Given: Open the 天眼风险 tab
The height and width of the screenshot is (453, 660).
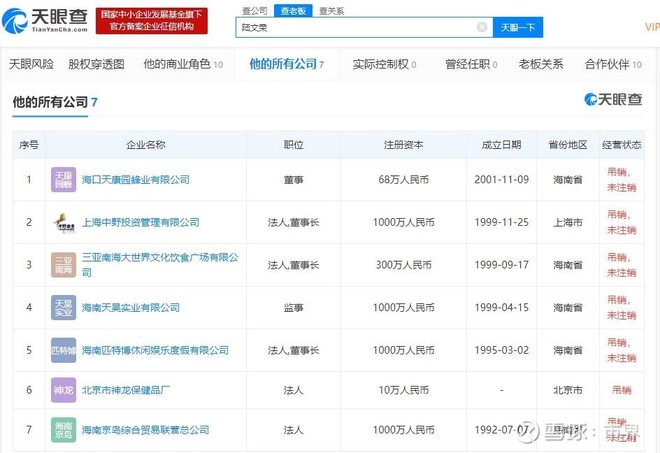Looking at the screenshot, I should tap(32, 64).
